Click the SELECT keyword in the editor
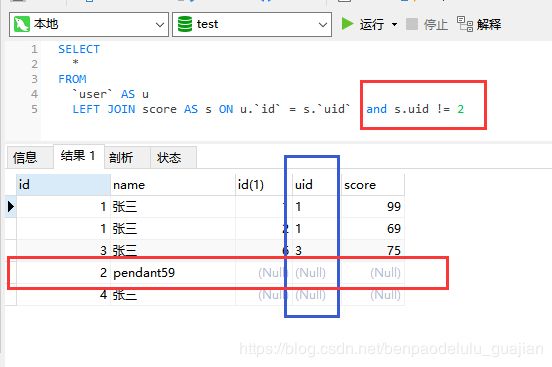Viewport: 552px width, 367px height. click(x=79, y=49)
